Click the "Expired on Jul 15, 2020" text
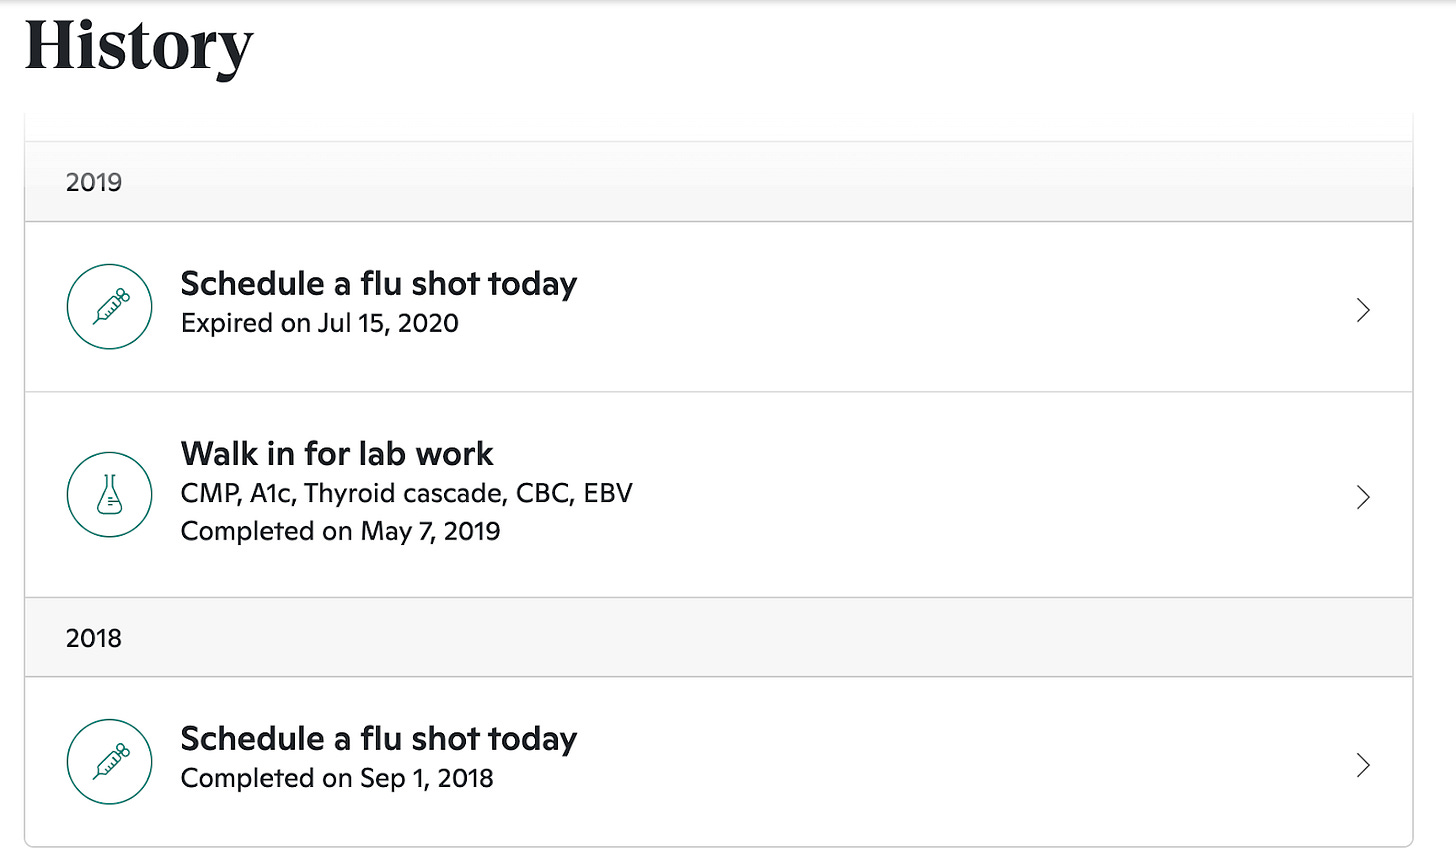This screenshot has height=856, width=1456. tap(319, 323)
